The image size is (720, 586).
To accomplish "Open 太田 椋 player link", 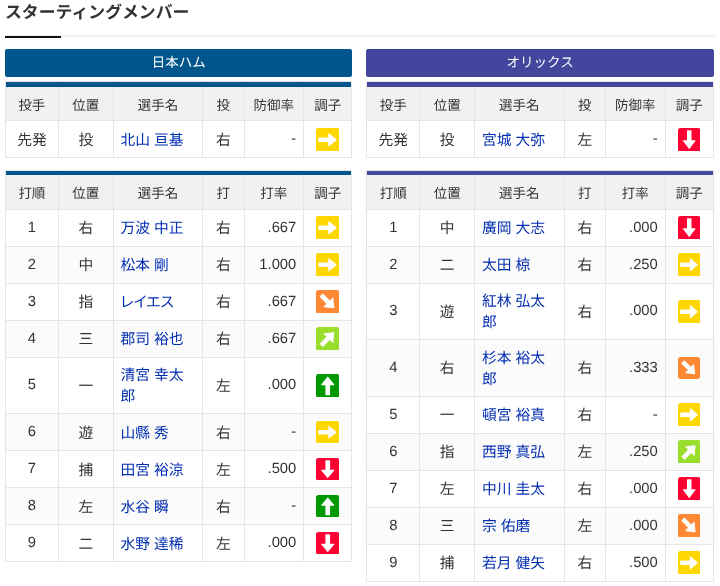I will (x=506, y=265).
